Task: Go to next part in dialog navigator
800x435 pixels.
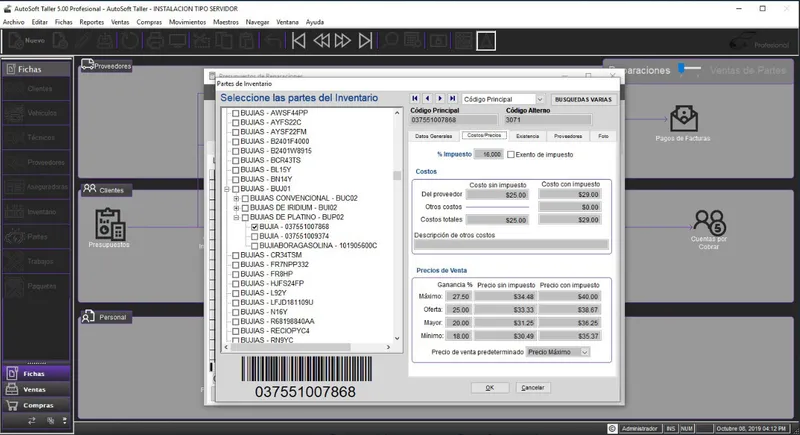Action: pos(440,98)
